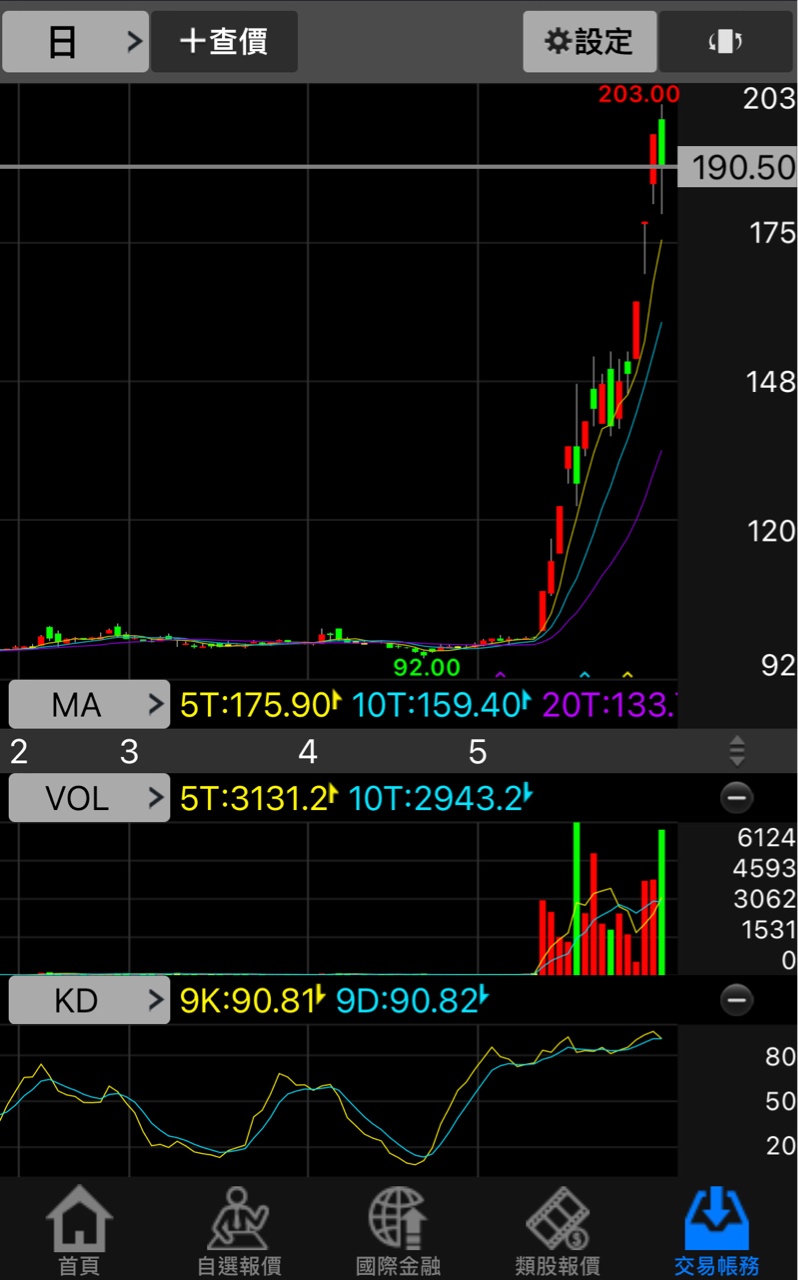Open the MA indicator selector
Viewport: 798px width, 1280px height.
[89, 705]
